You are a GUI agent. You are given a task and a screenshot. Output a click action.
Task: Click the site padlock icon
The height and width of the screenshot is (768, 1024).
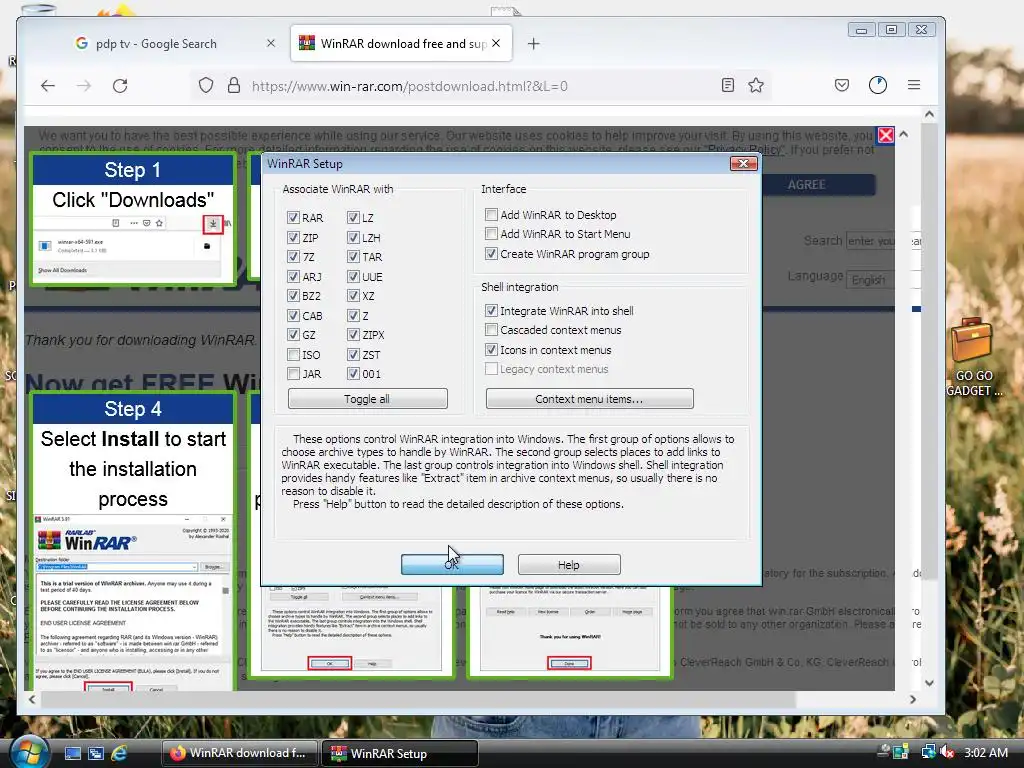[234, 86]
